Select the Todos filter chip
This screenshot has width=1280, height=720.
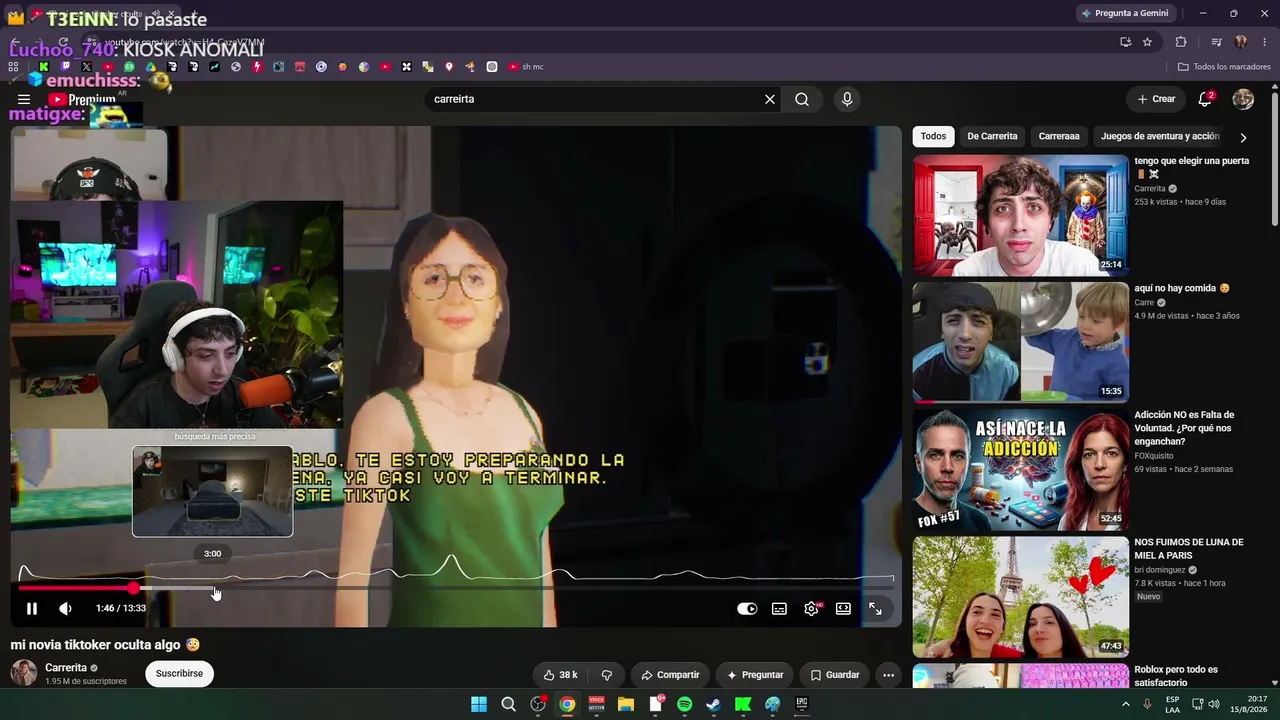(x=933, y=136)
